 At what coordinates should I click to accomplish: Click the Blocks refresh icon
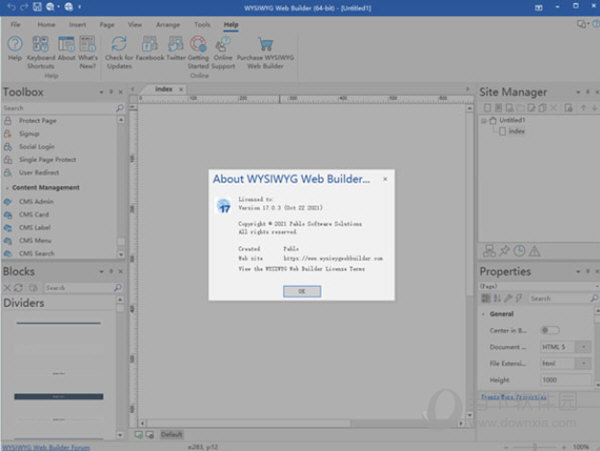(x=18, y=288)
